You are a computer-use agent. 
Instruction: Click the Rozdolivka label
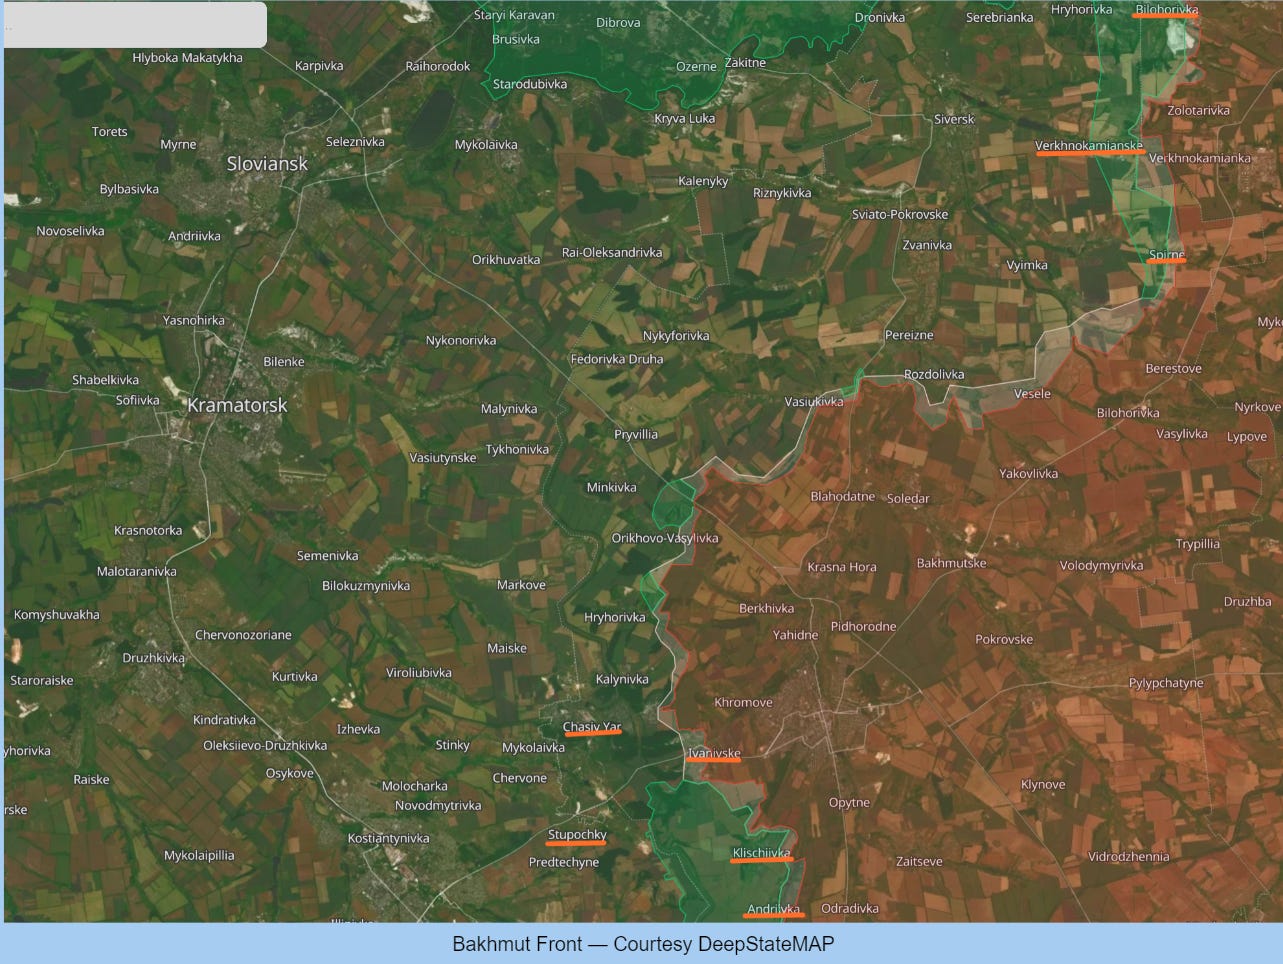(x=934, y=374)
